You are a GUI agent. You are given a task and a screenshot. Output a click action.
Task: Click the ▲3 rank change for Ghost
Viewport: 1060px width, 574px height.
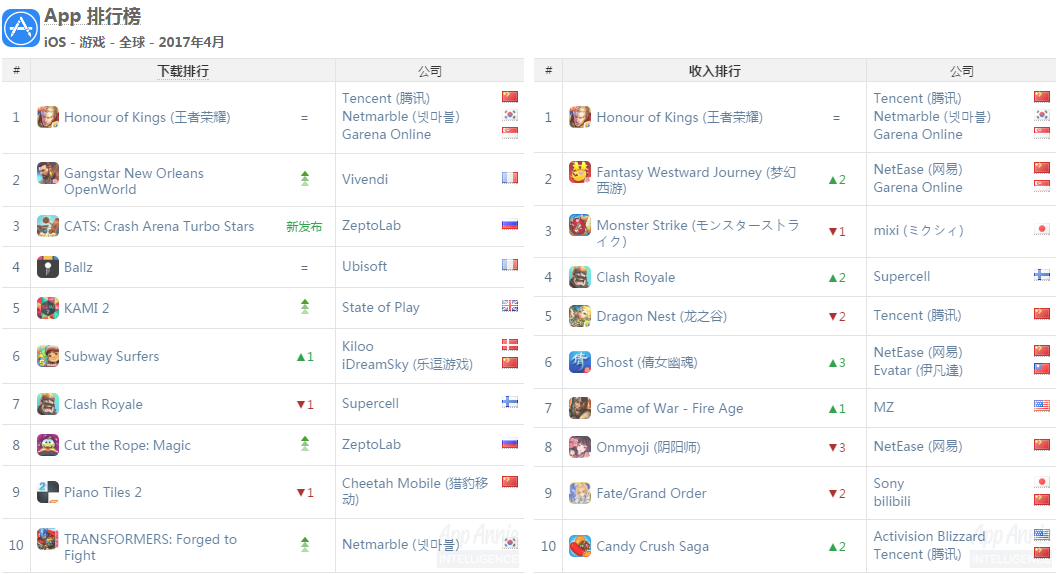tap(837, 363)
